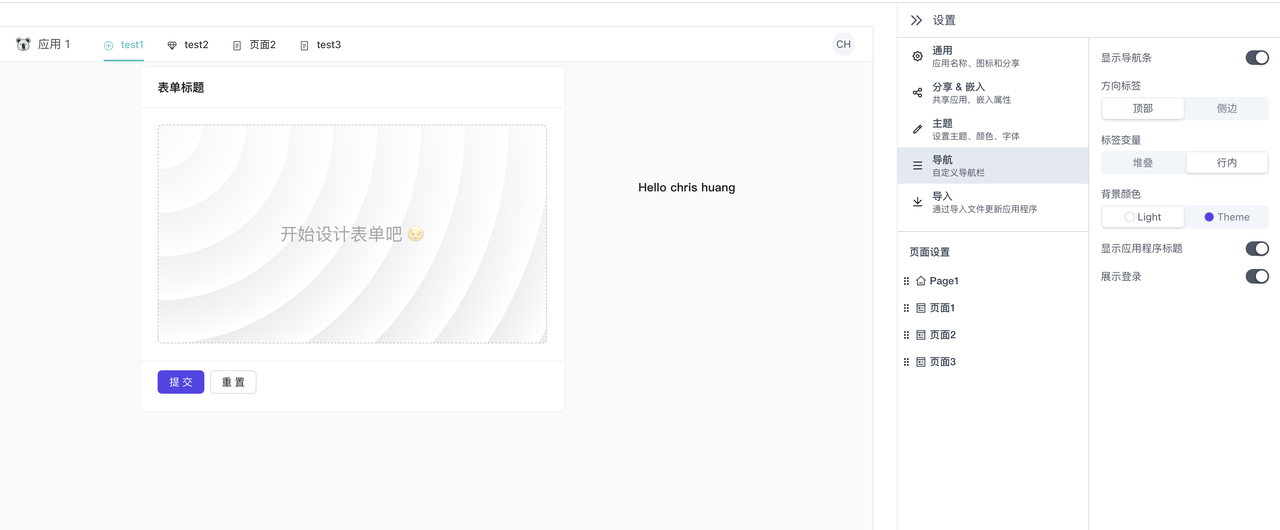The height and width of the screenshot is (530, 1280).
Task: Switch to the 页面2 tab
Action: tap(254, 45)
